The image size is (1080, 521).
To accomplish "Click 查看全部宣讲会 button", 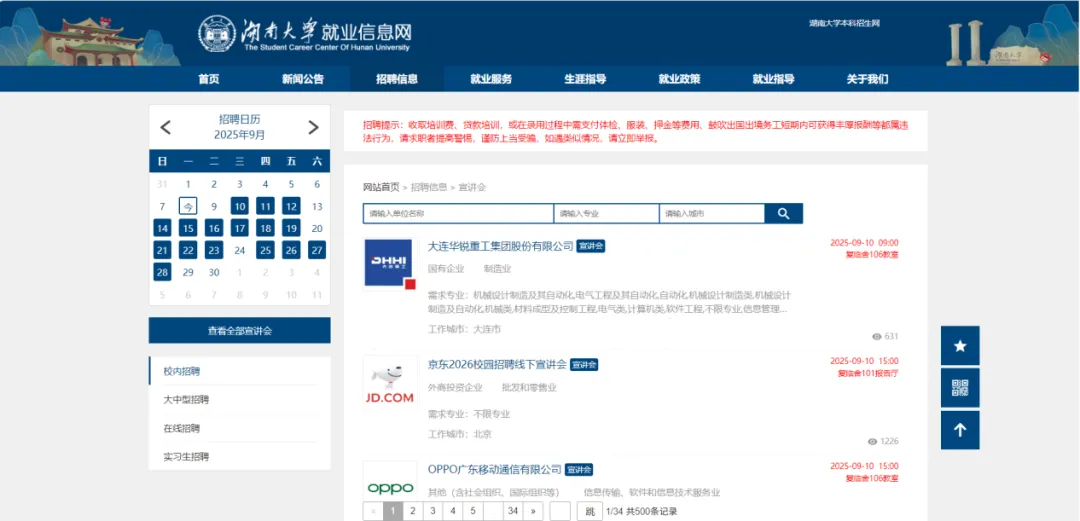I will (x=240, y=331).
